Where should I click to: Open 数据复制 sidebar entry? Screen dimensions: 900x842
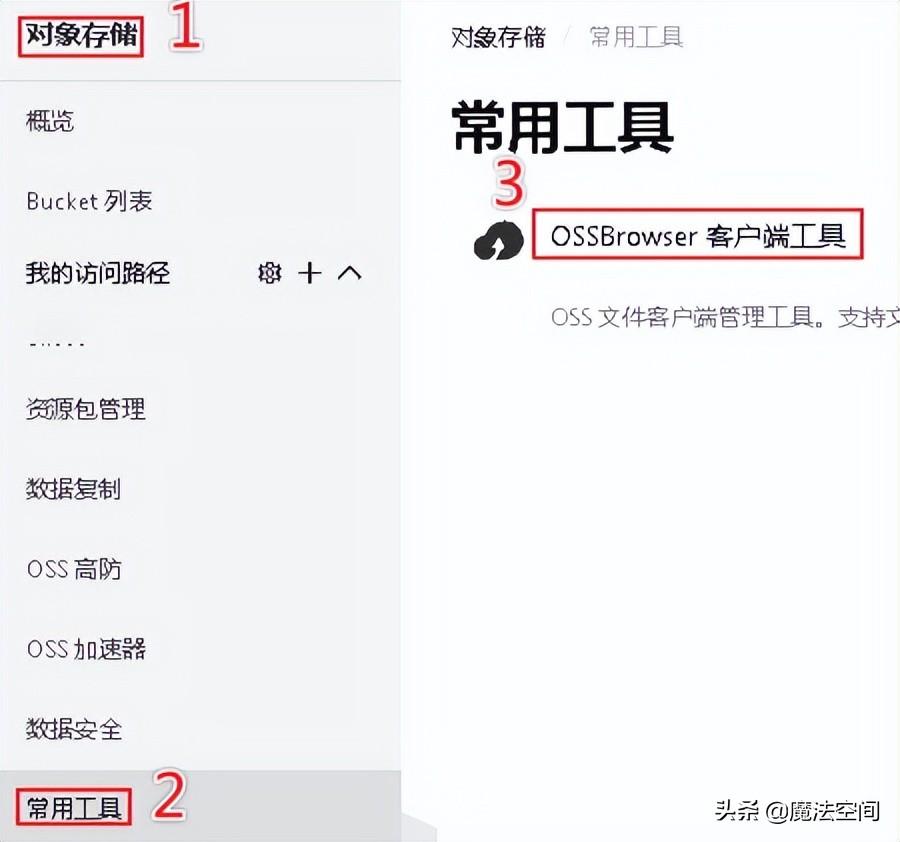pos(73,490)
